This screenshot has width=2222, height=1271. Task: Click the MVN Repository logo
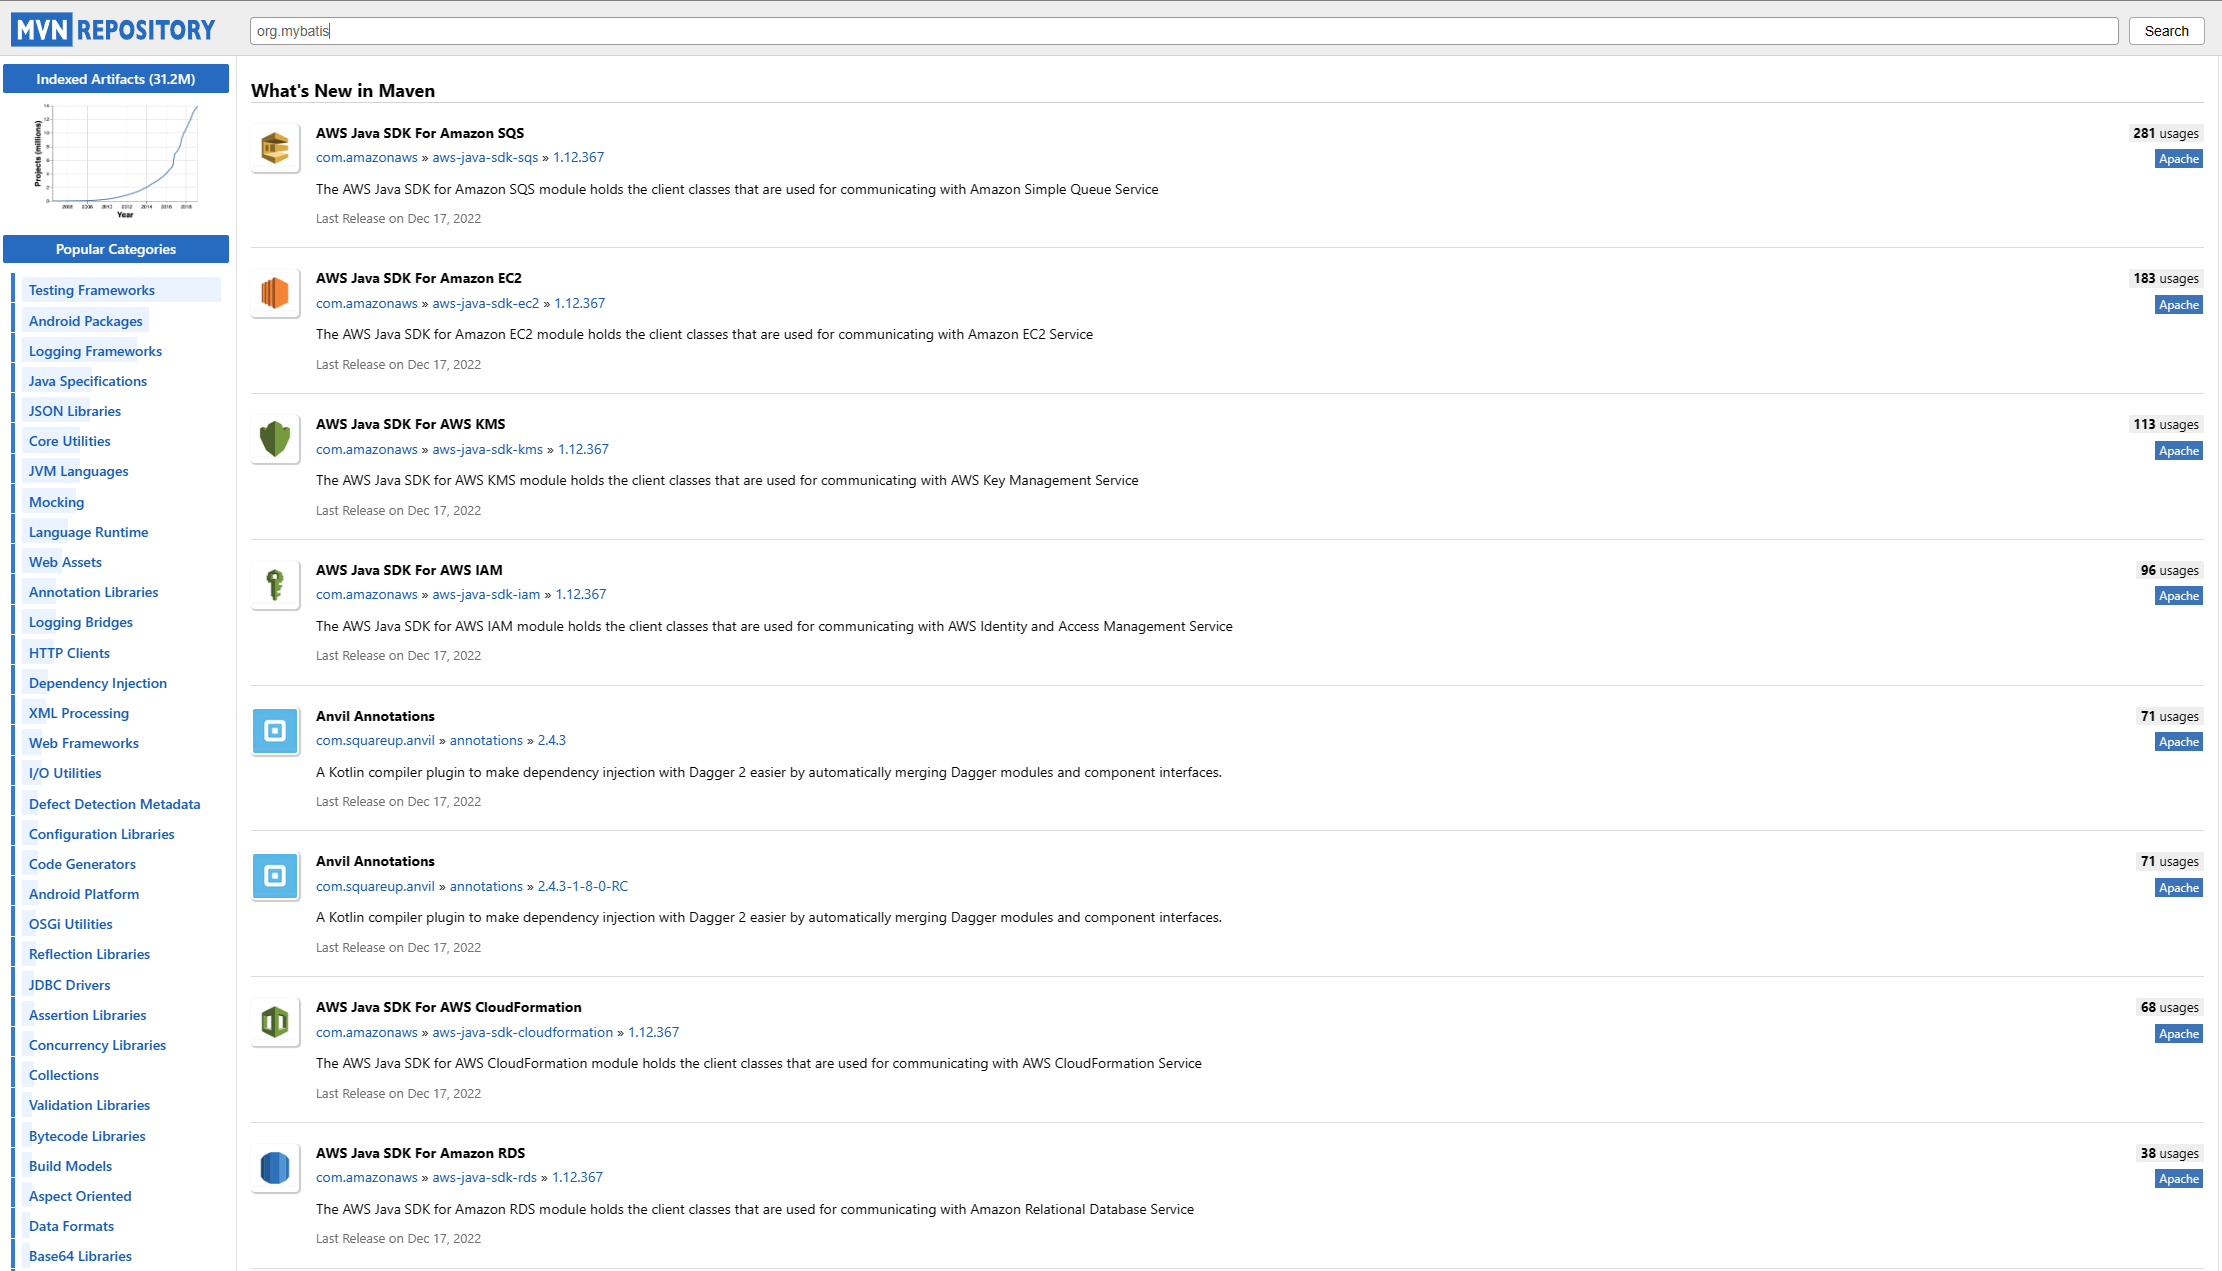(x=114, y=30)
